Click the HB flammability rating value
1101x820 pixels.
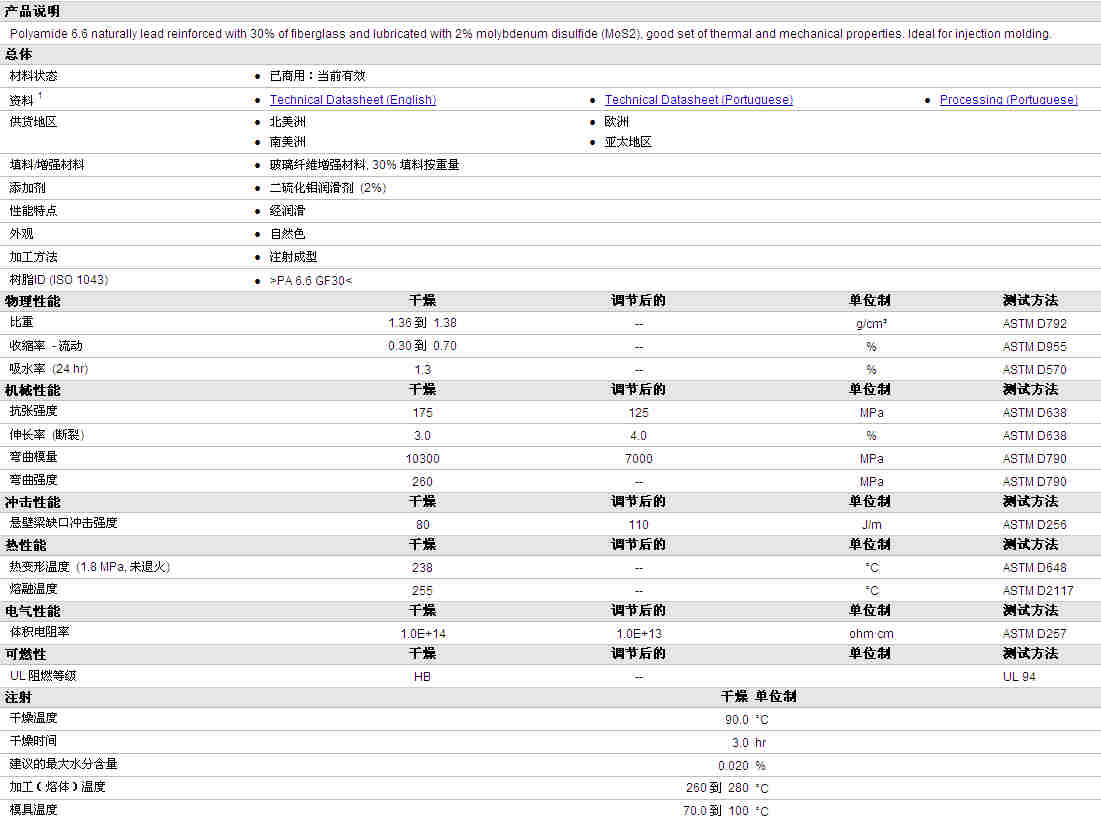pyautogui.click(x=423, y=677)
